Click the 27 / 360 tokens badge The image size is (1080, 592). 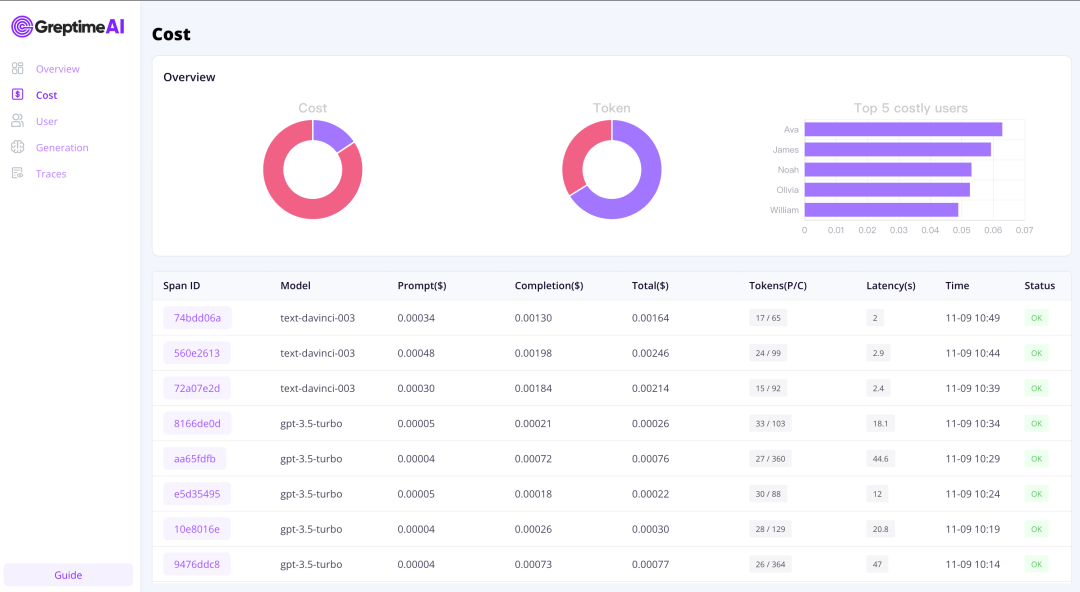click(769, 459)
